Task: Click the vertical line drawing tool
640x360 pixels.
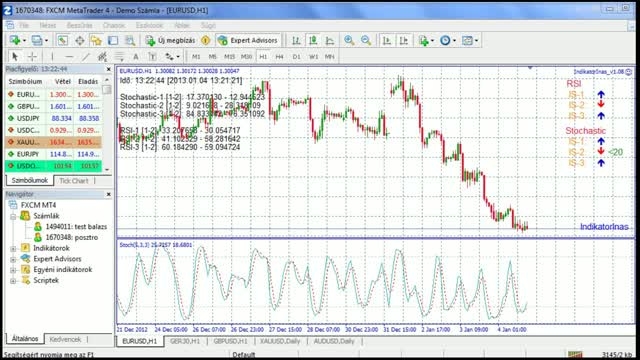Action: [52, 56]
